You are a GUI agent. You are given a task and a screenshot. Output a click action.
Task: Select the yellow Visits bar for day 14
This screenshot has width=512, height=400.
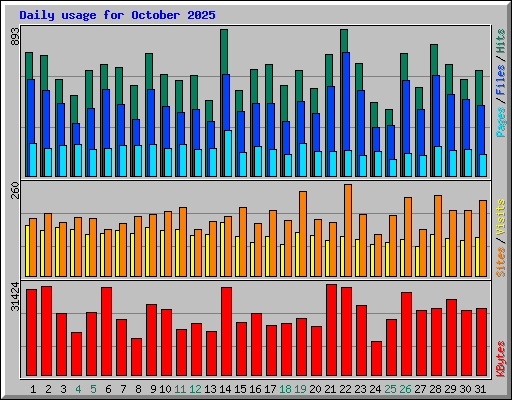click(222, 249)
